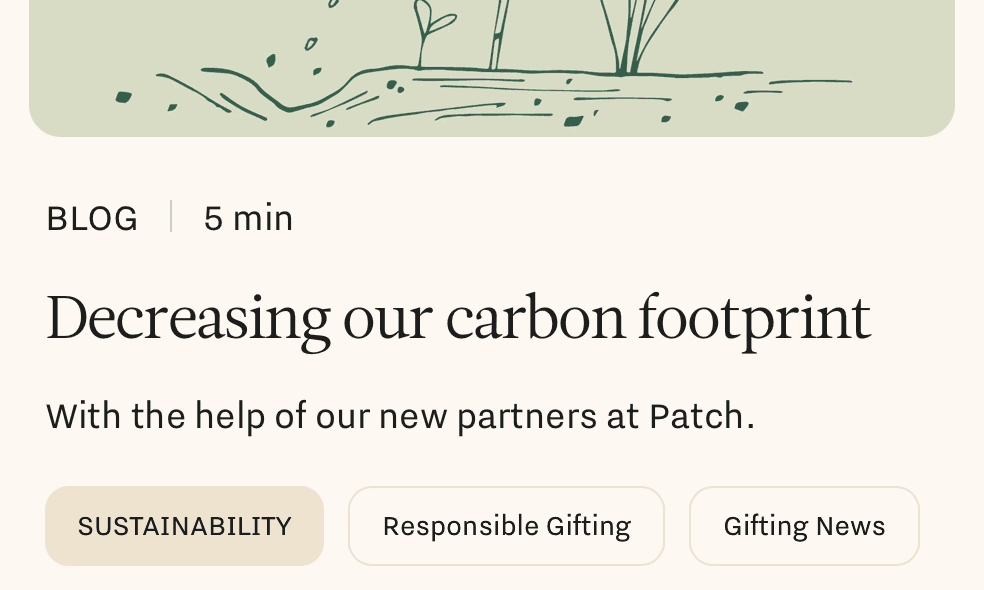Click the word Decreasing in the headline
The height and width of the screenshot is (590, 984).
[187, 319]
